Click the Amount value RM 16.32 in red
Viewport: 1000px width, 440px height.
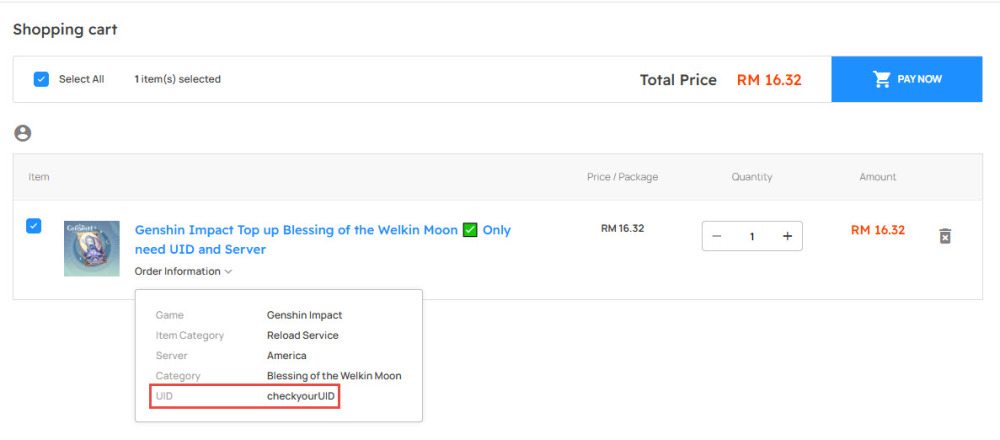[878, 230]
